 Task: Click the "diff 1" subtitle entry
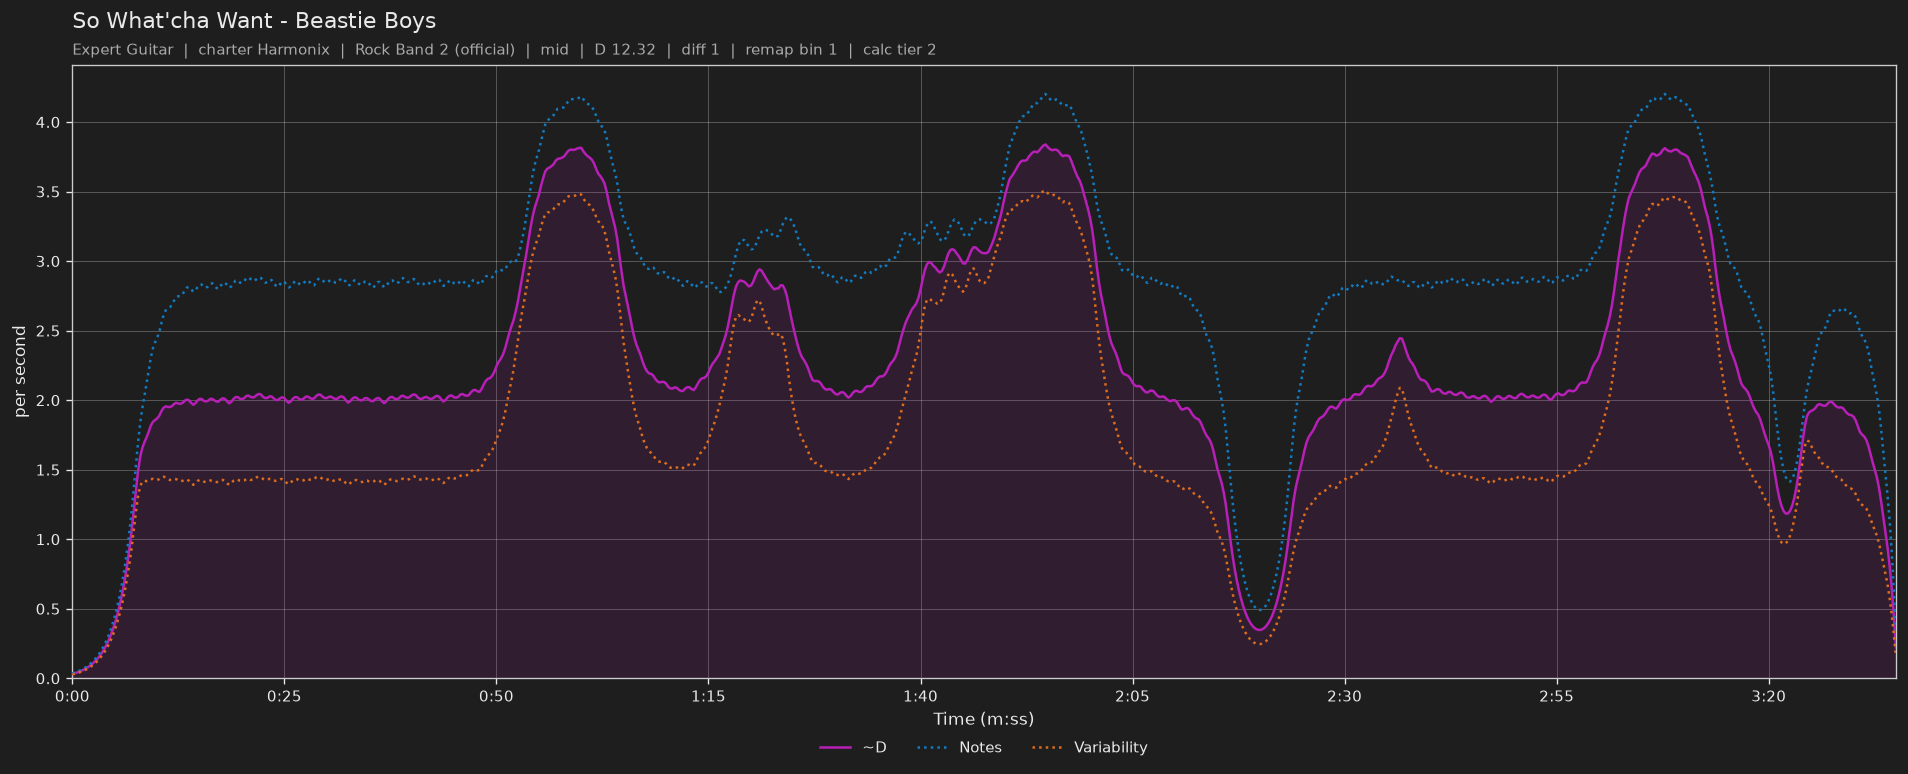[x=700, y=50]
